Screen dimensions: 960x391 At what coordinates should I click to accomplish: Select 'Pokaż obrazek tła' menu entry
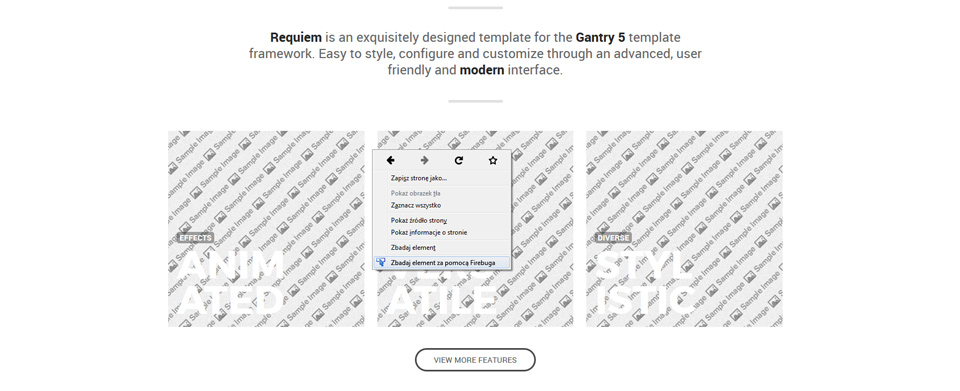(441, 193)
